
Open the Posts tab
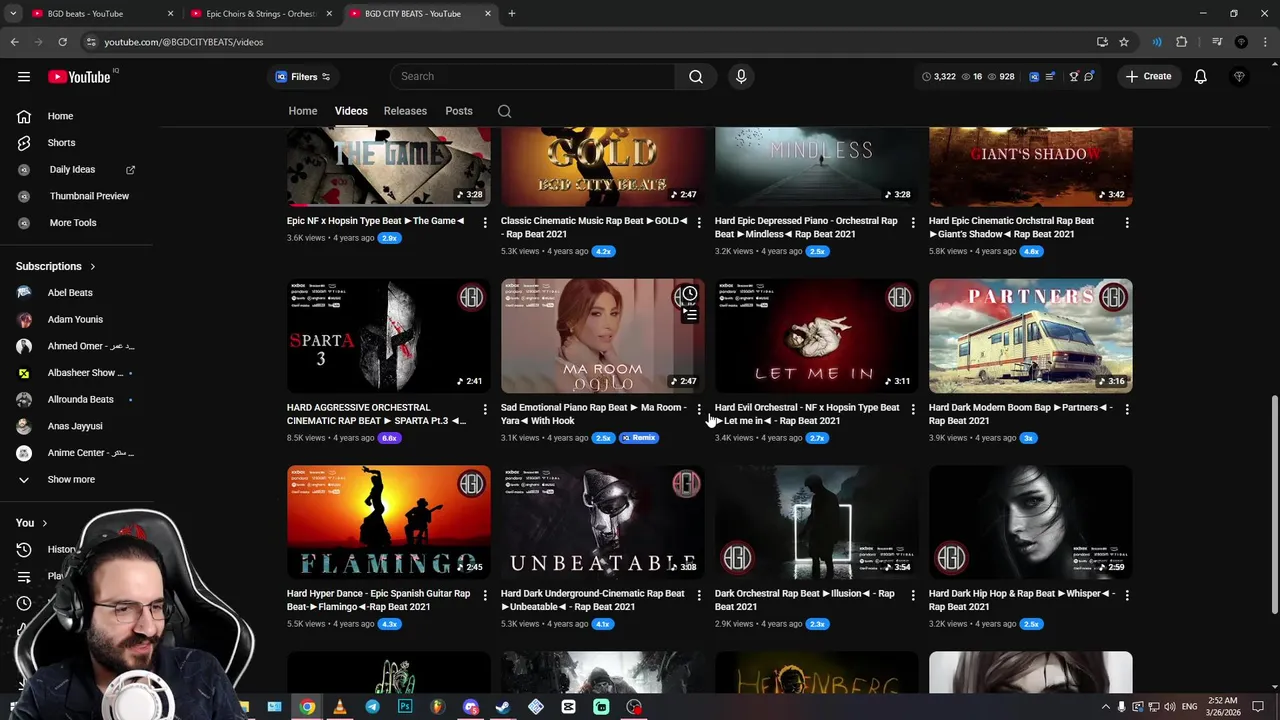click(459, 111)
